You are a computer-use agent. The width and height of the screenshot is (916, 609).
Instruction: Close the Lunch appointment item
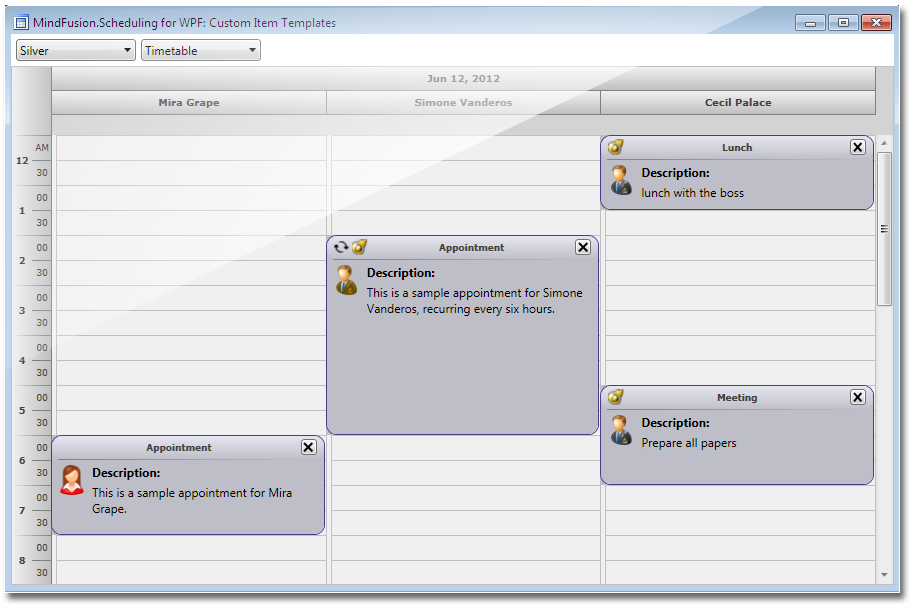(857, 147)
